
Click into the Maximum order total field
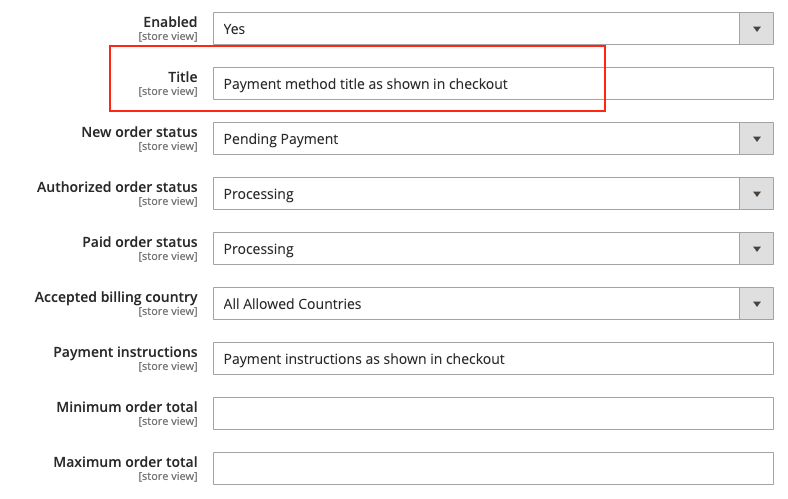(493, 469)
